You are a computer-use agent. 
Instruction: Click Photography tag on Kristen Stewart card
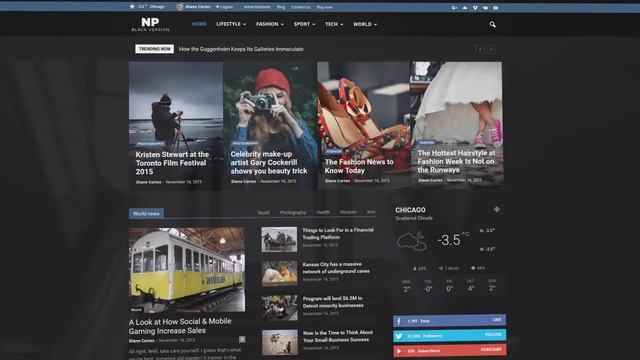click(x=150, y=144)
